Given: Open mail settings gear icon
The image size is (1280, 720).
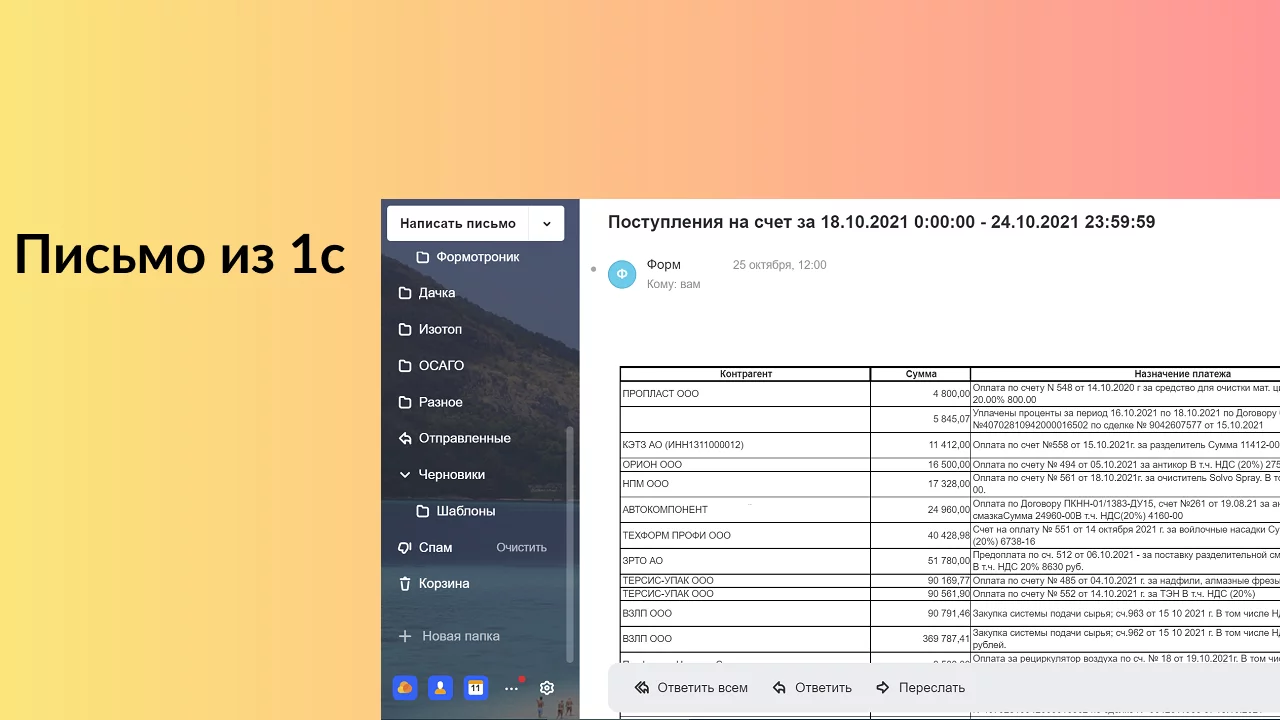Looking at the screenshot, I should pos(547,688).
